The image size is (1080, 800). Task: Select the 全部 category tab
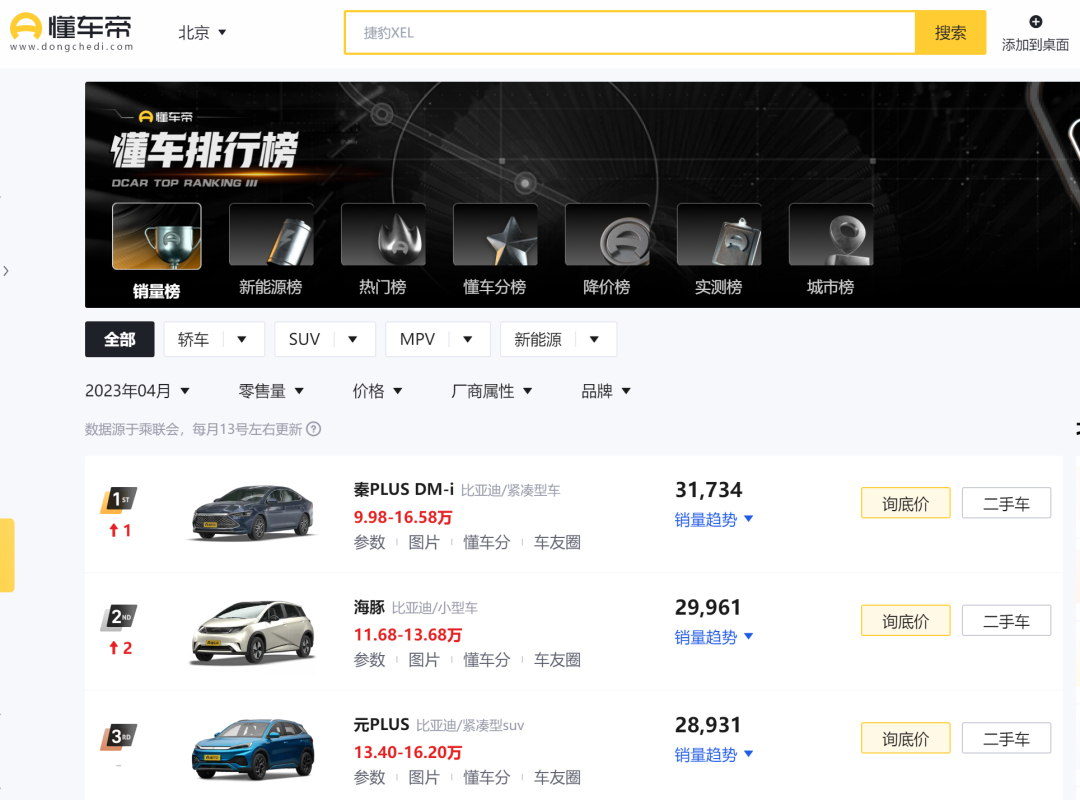(119, 339)
